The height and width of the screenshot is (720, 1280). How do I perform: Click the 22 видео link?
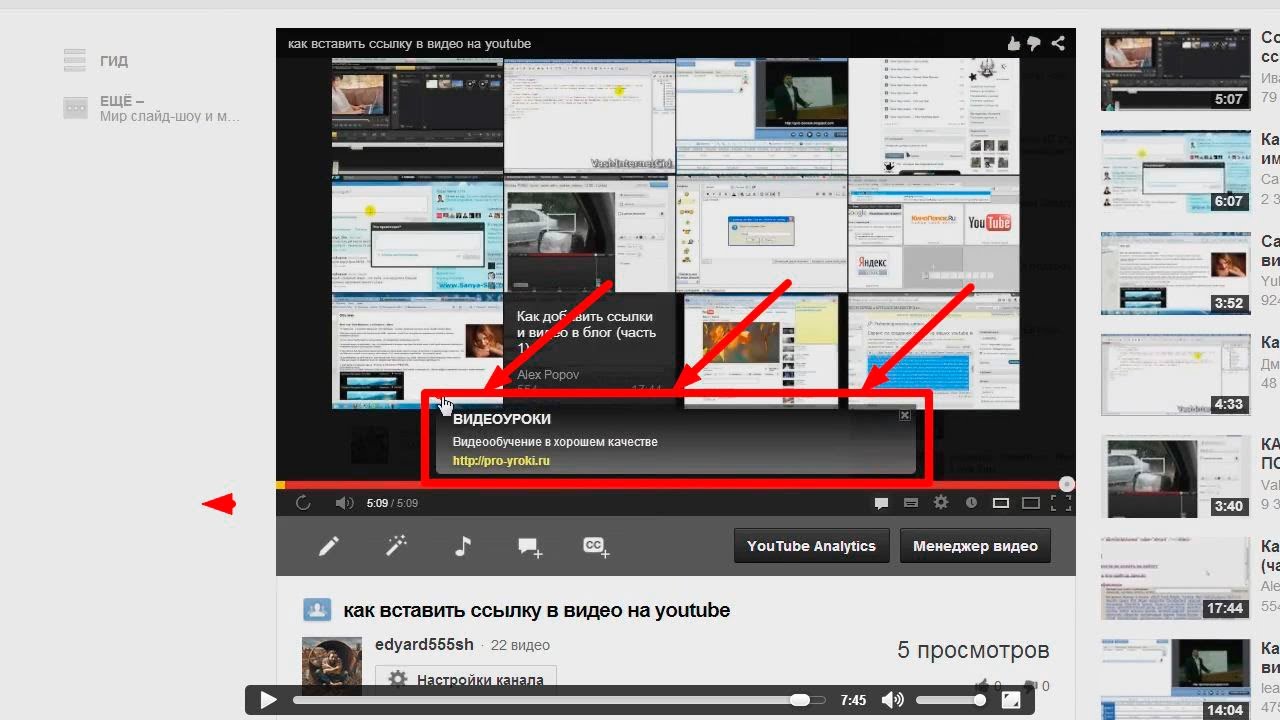tap(520, 645)
